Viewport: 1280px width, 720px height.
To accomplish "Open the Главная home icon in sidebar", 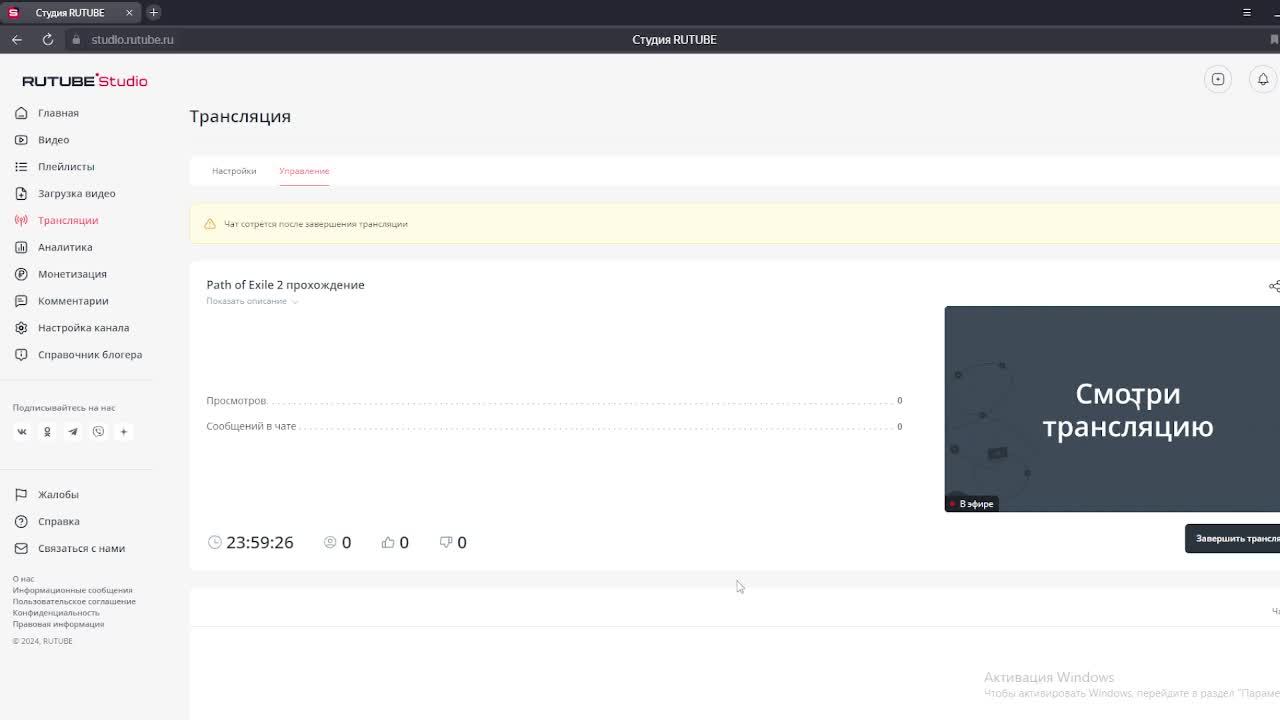I will coord(21,113).
